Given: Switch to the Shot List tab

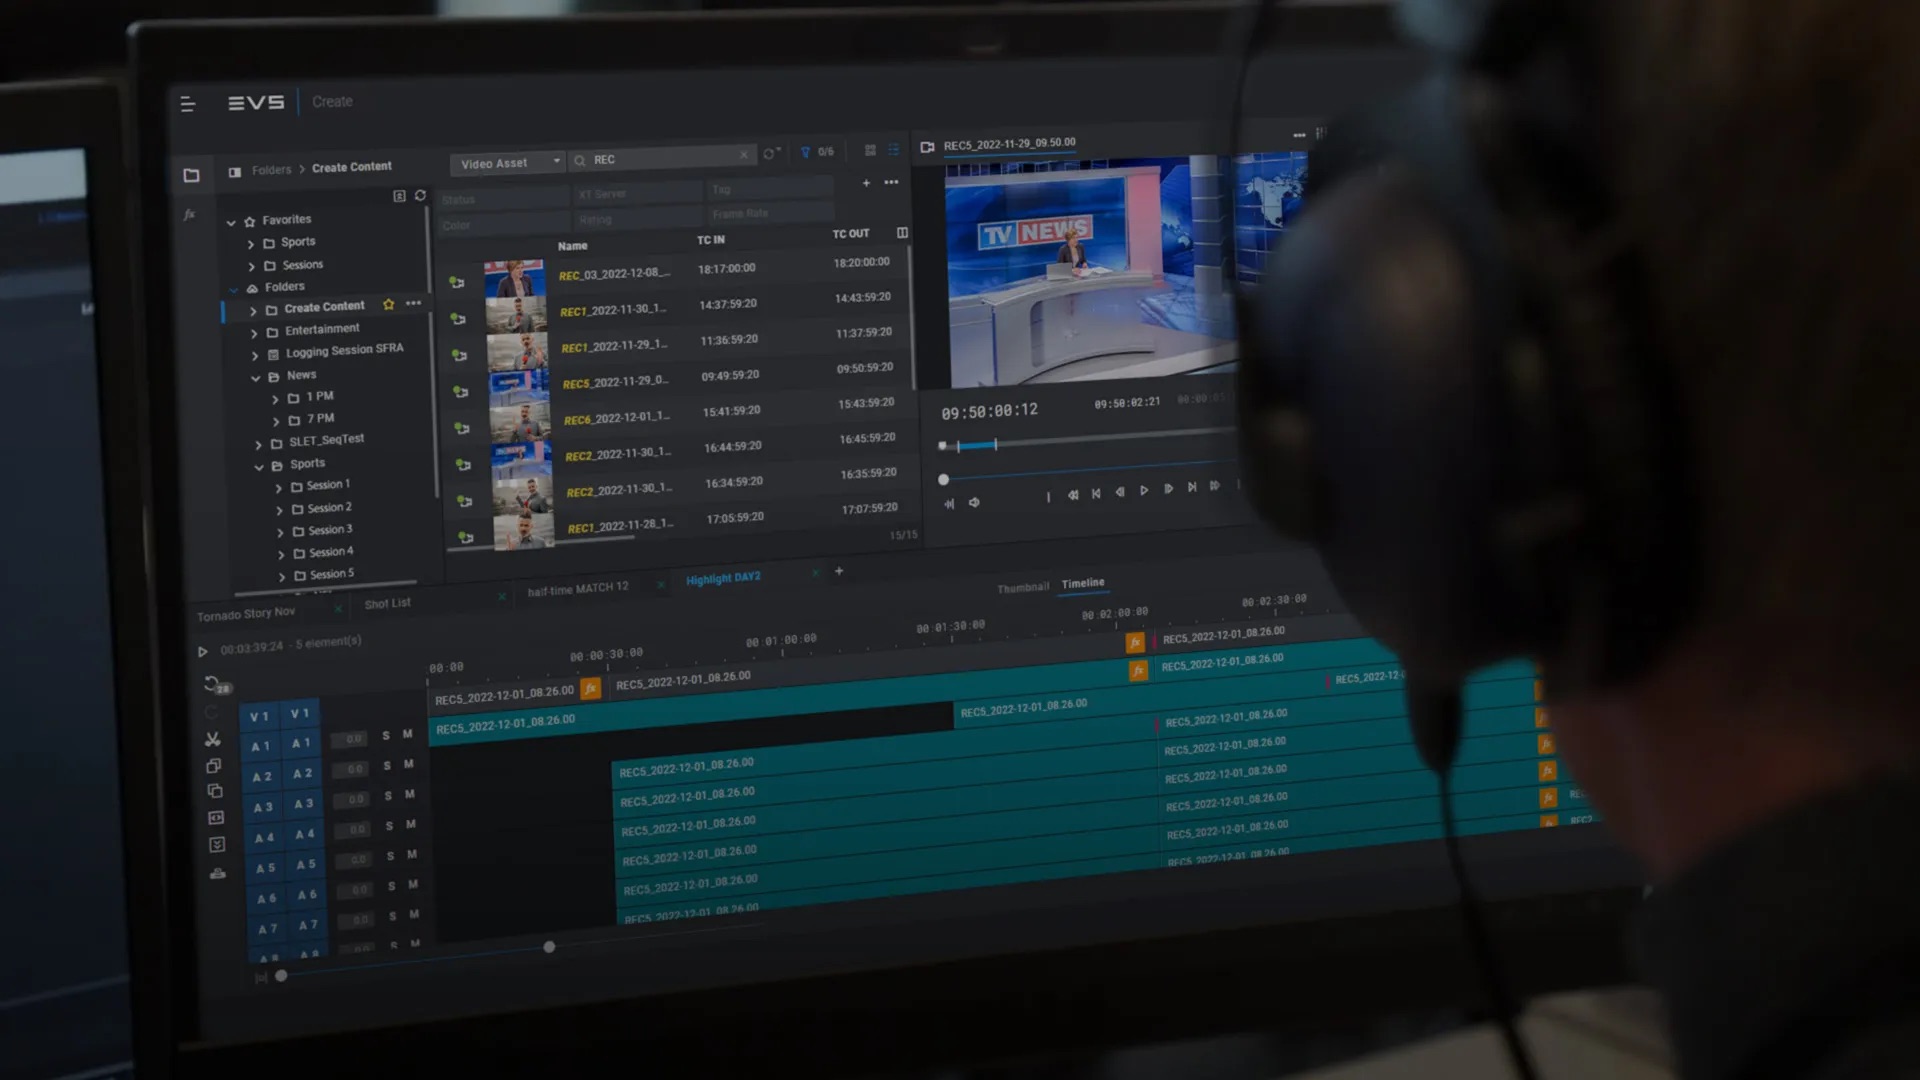Looking at the screenshot, I should [387, 604].
